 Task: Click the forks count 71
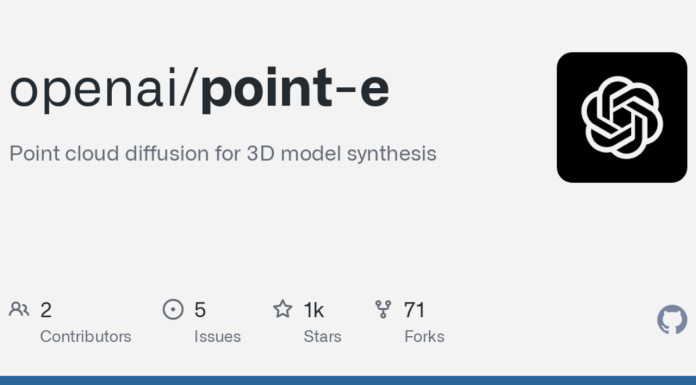415,310
